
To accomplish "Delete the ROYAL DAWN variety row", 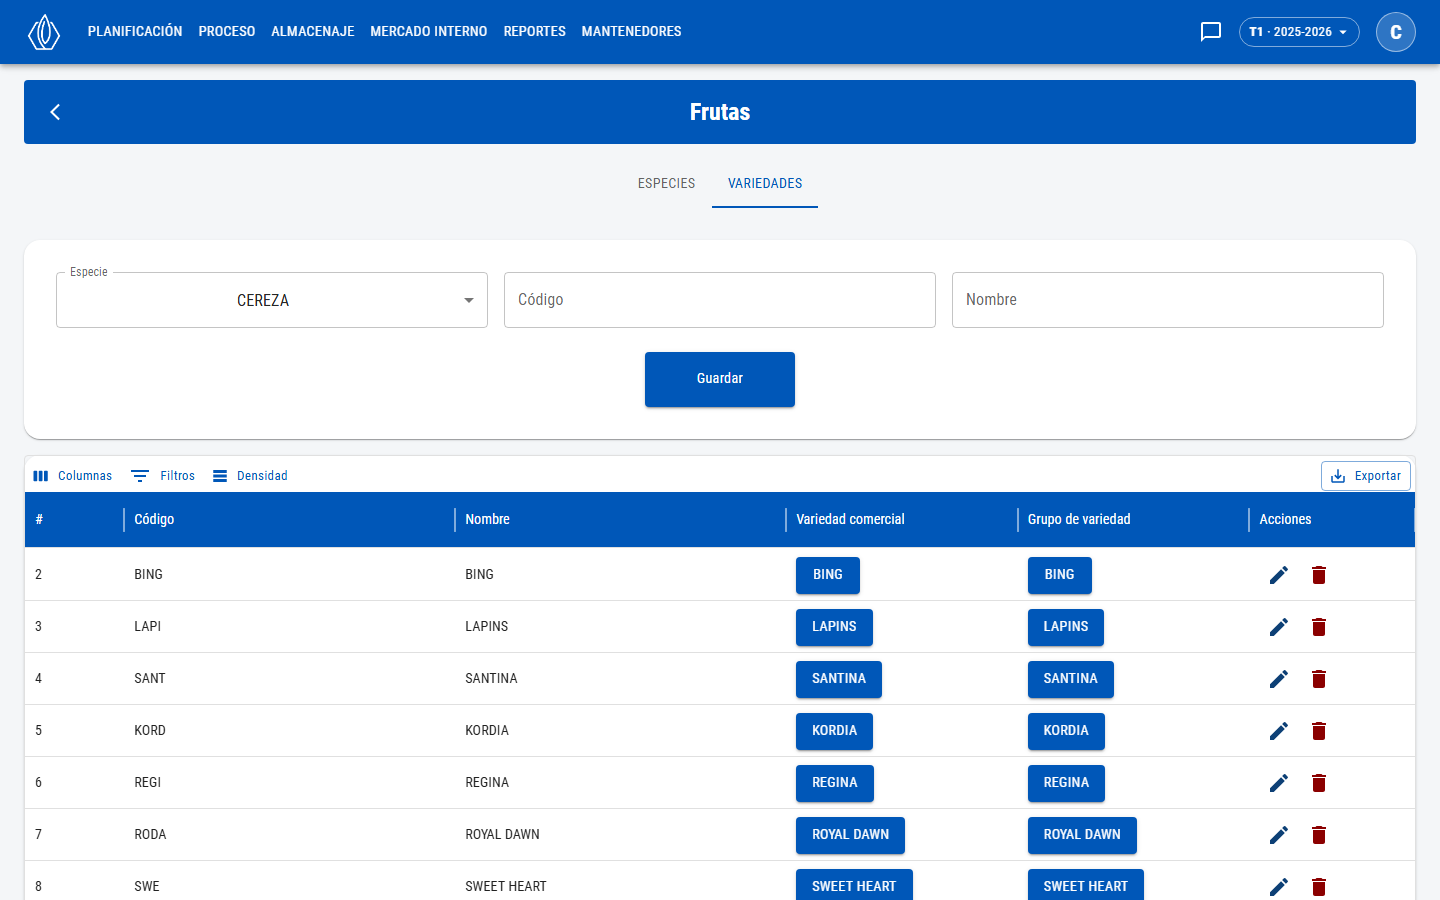I will [x=1319, y=835].
